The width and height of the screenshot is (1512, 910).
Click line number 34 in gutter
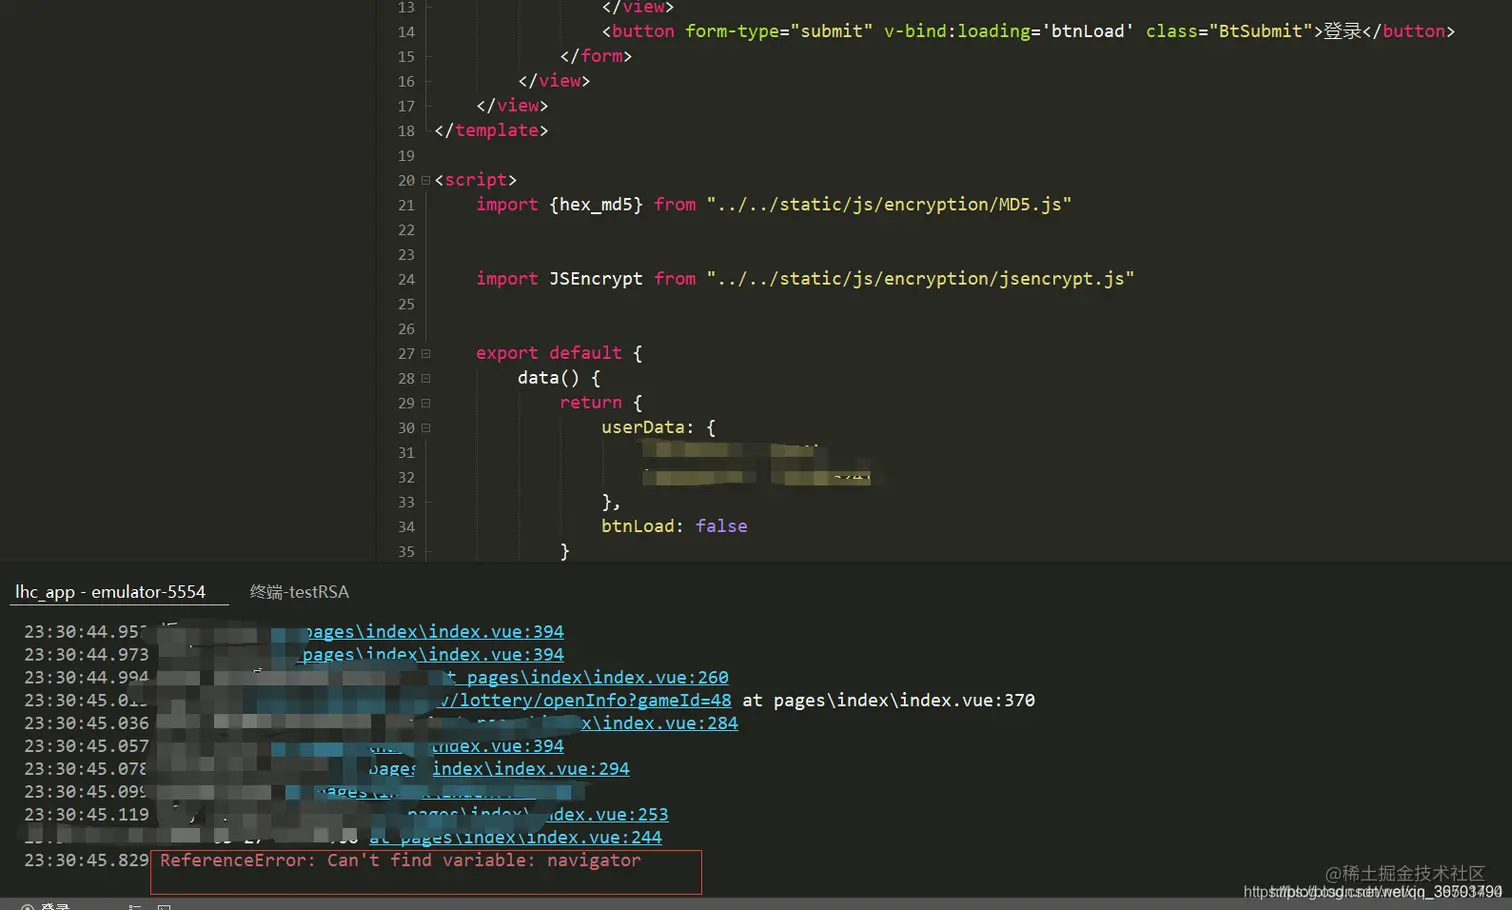coord(406,527)
